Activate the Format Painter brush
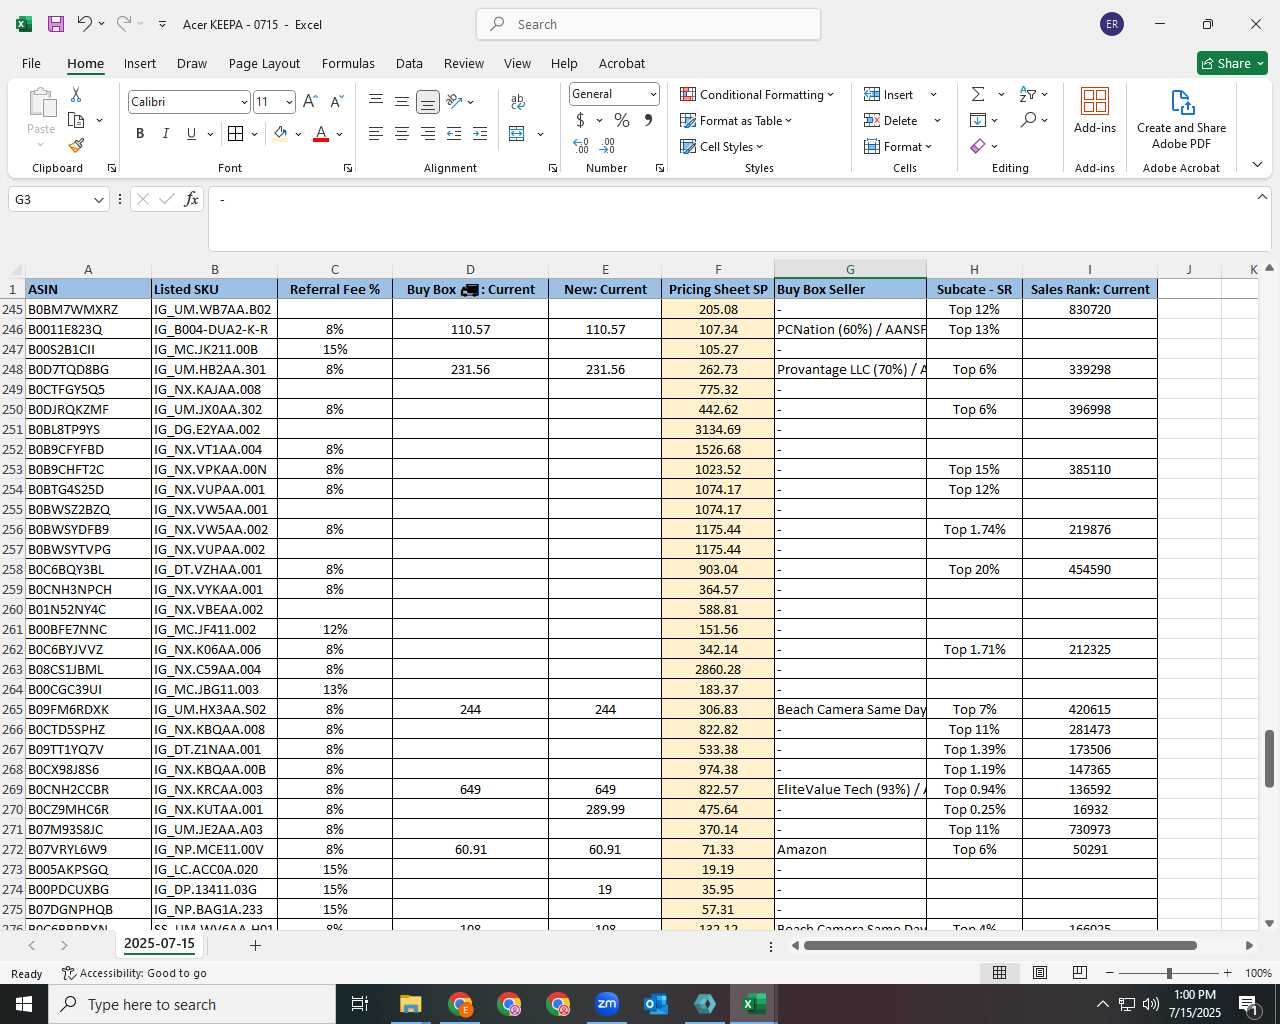Viewport: 1280px width, 1024px height. click(76, 145)
